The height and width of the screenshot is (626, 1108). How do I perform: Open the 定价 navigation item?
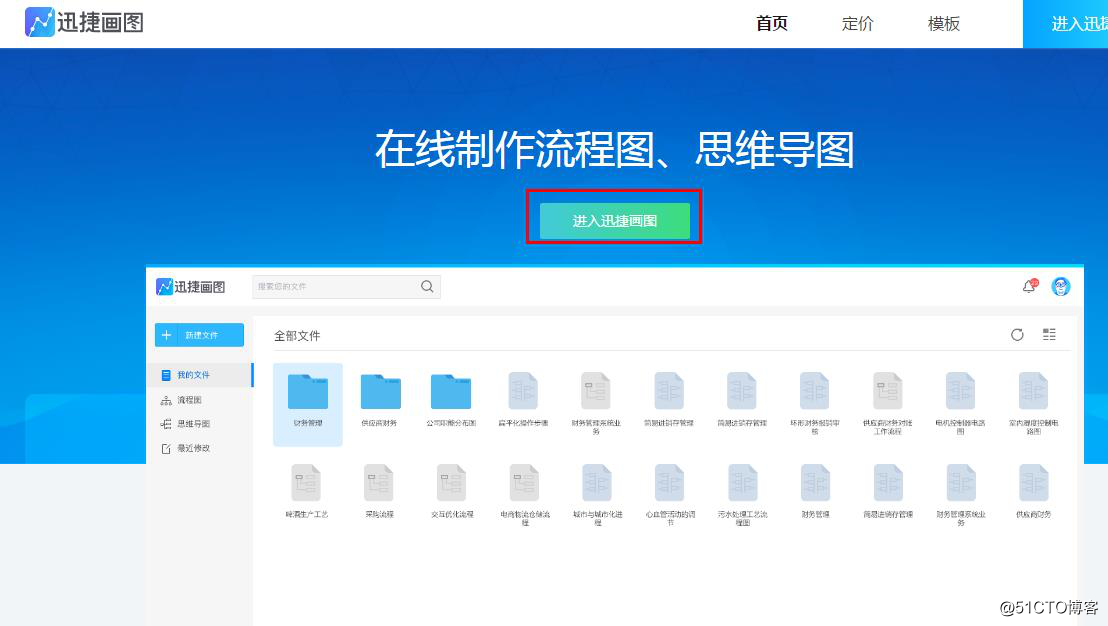858,23
